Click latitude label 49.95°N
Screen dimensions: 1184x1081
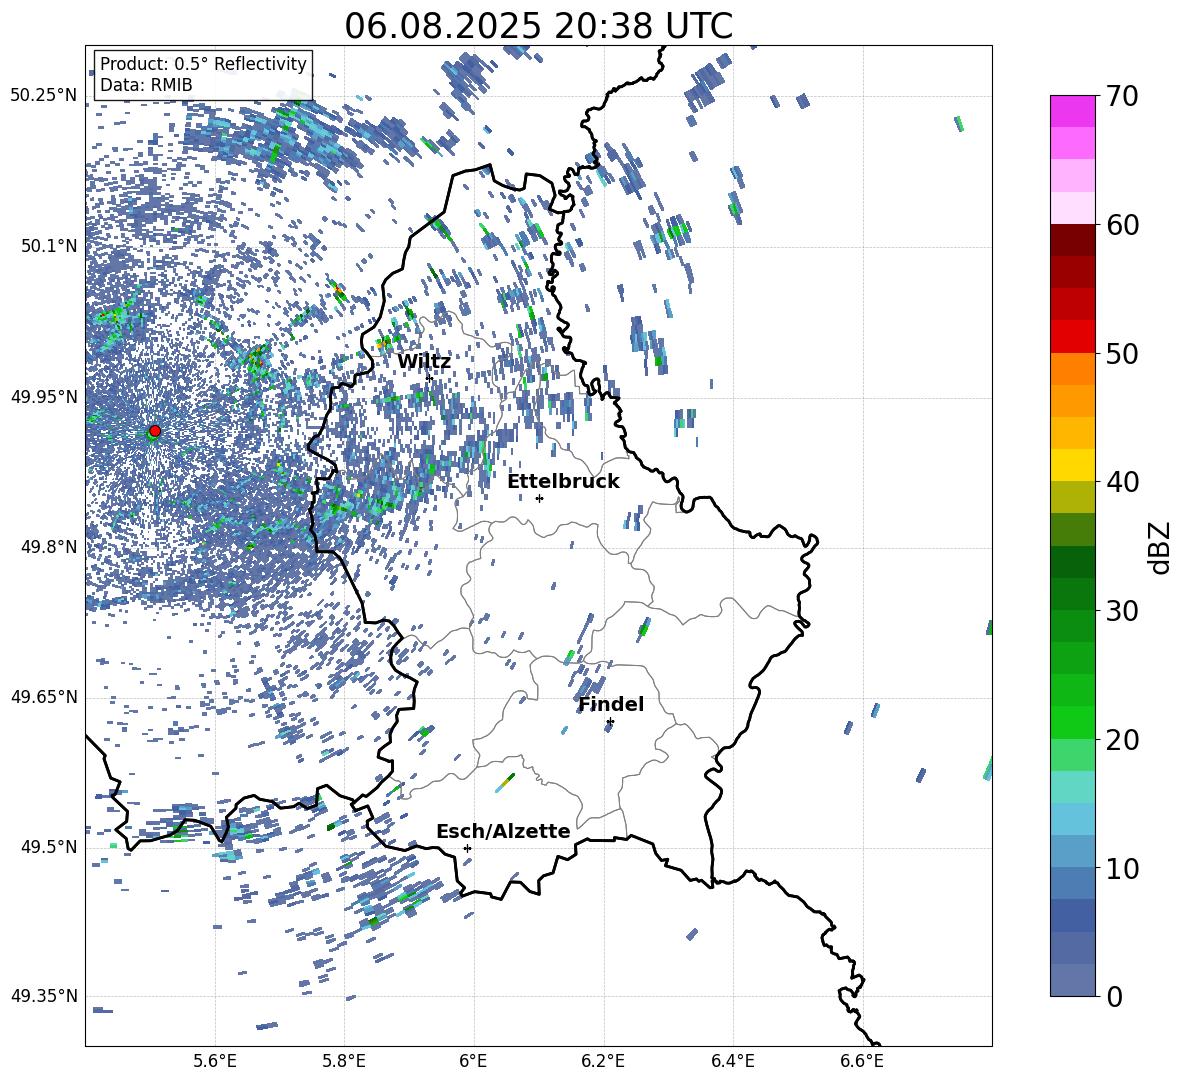coord(44,397)
